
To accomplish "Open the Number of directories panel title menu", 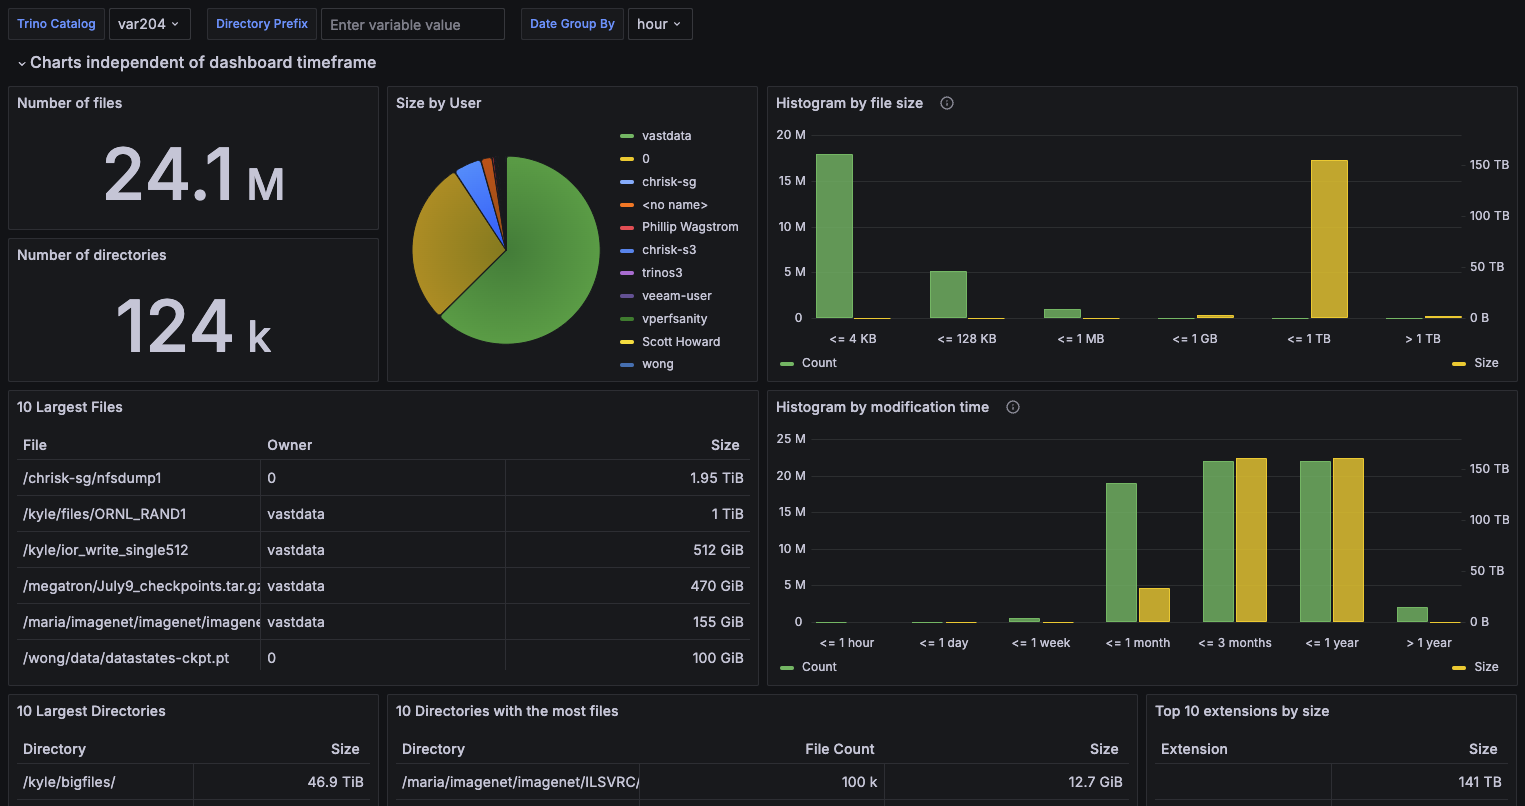I will tap(92, 255).
